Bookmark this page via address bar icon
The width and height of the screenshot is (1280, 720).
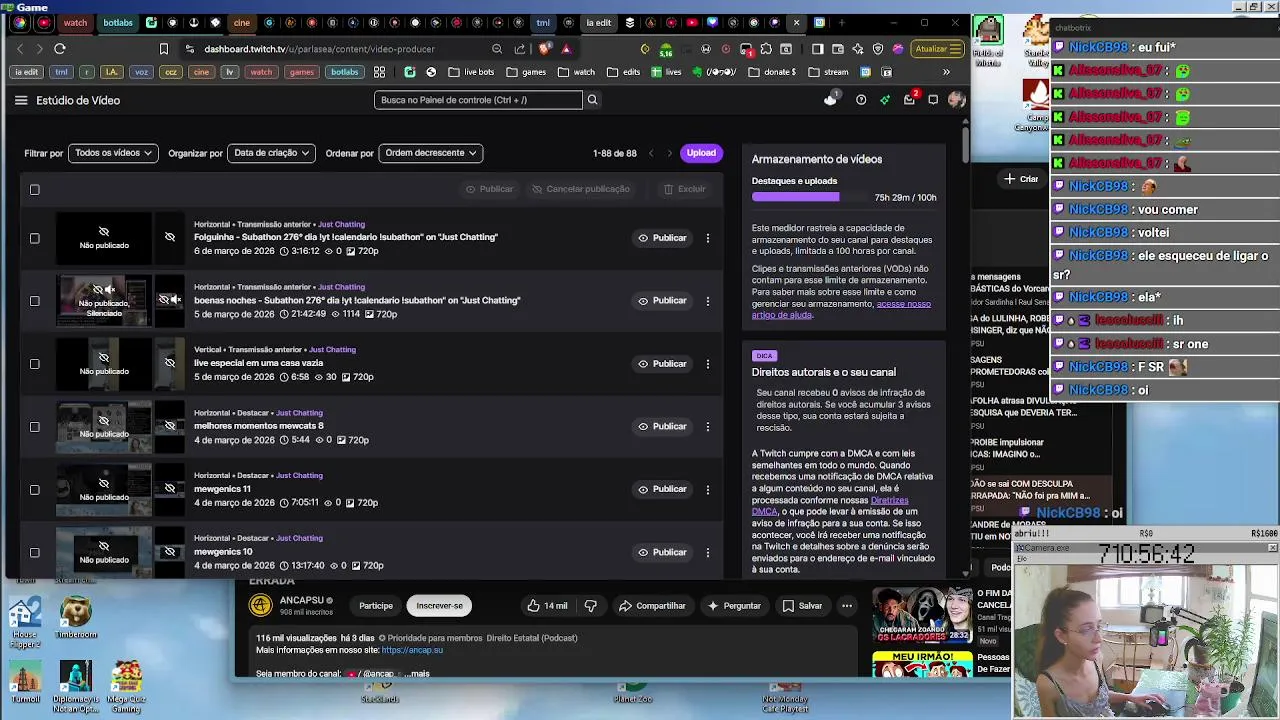(164, 49)
